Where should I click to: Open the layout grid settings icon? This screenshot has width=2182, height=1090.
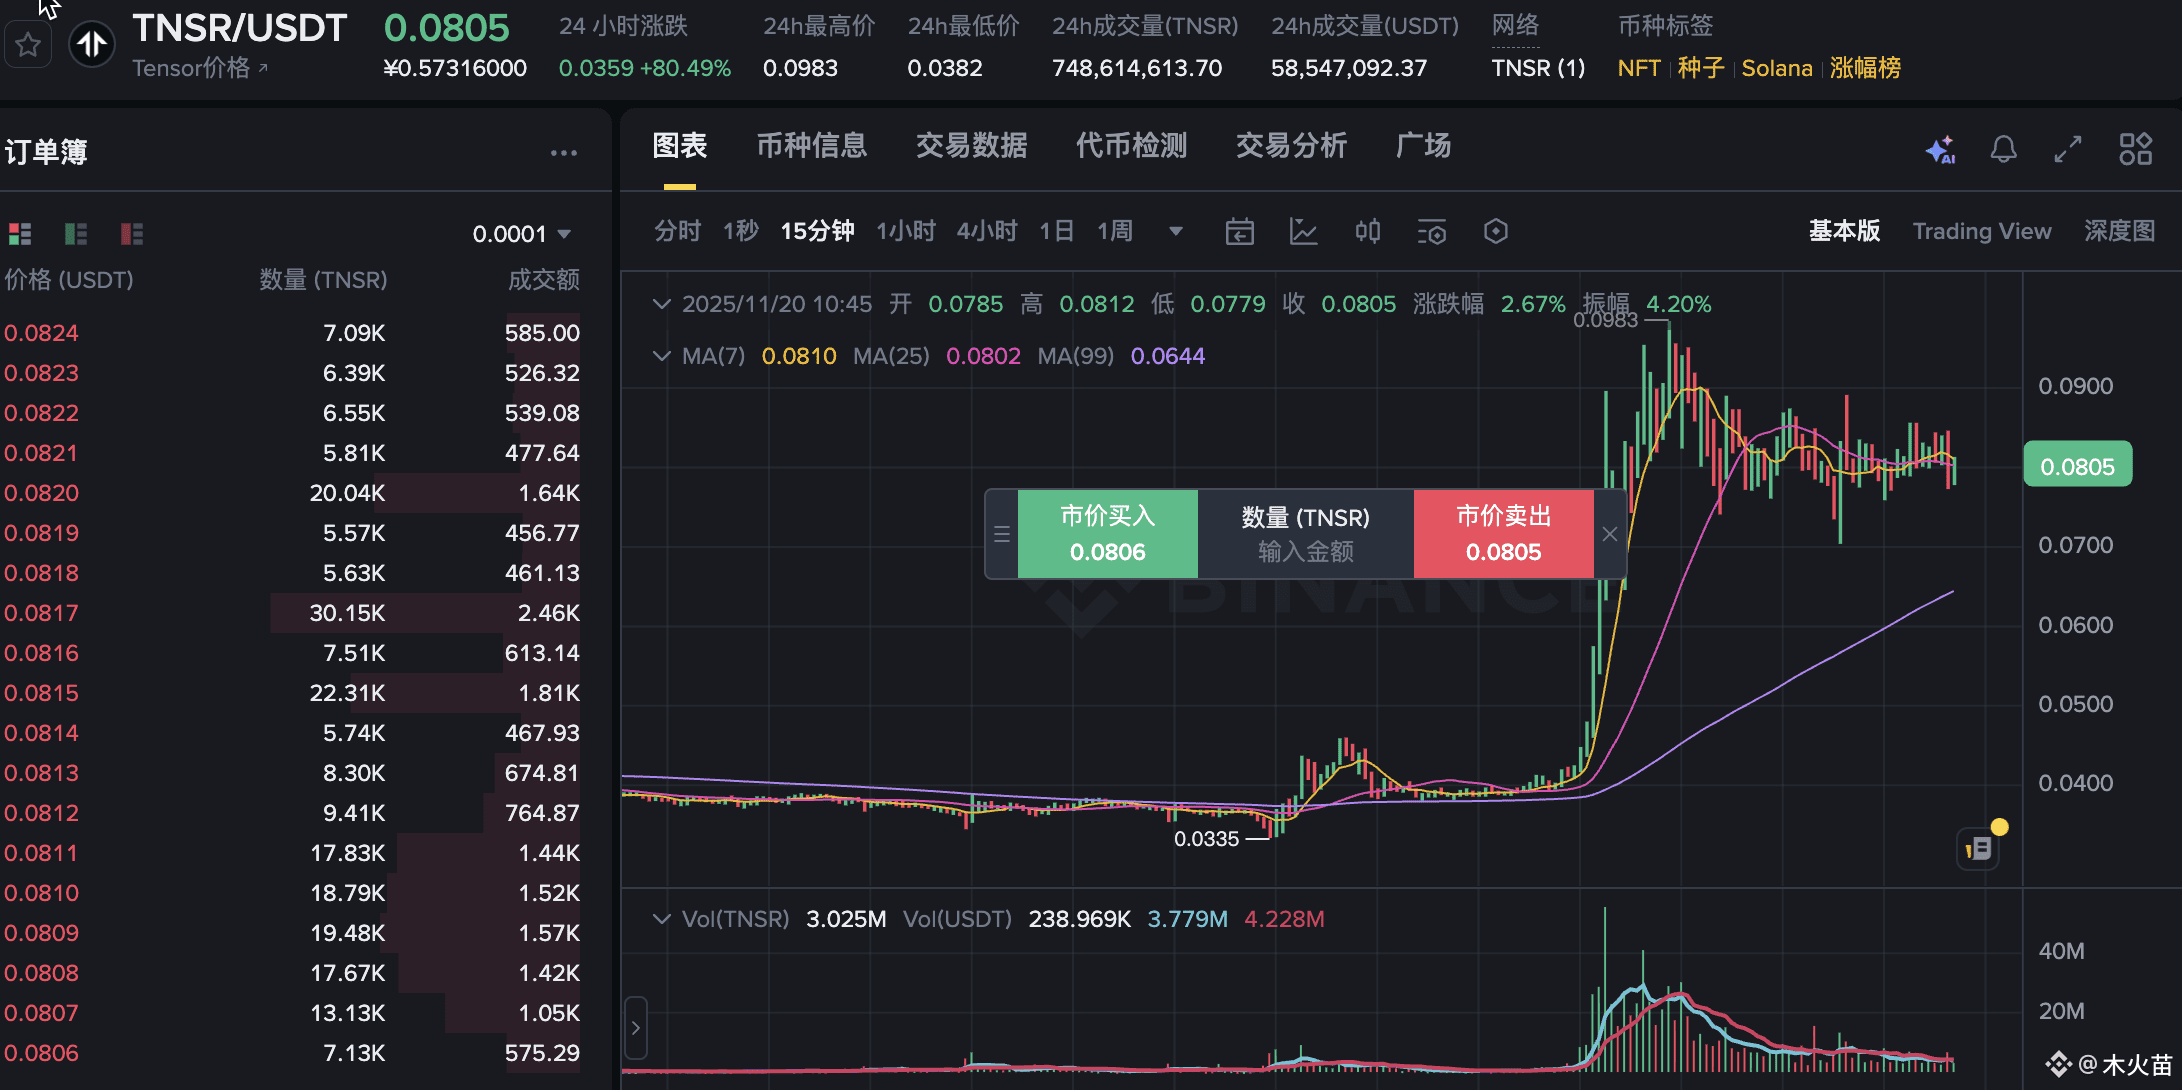(2135, 149)
